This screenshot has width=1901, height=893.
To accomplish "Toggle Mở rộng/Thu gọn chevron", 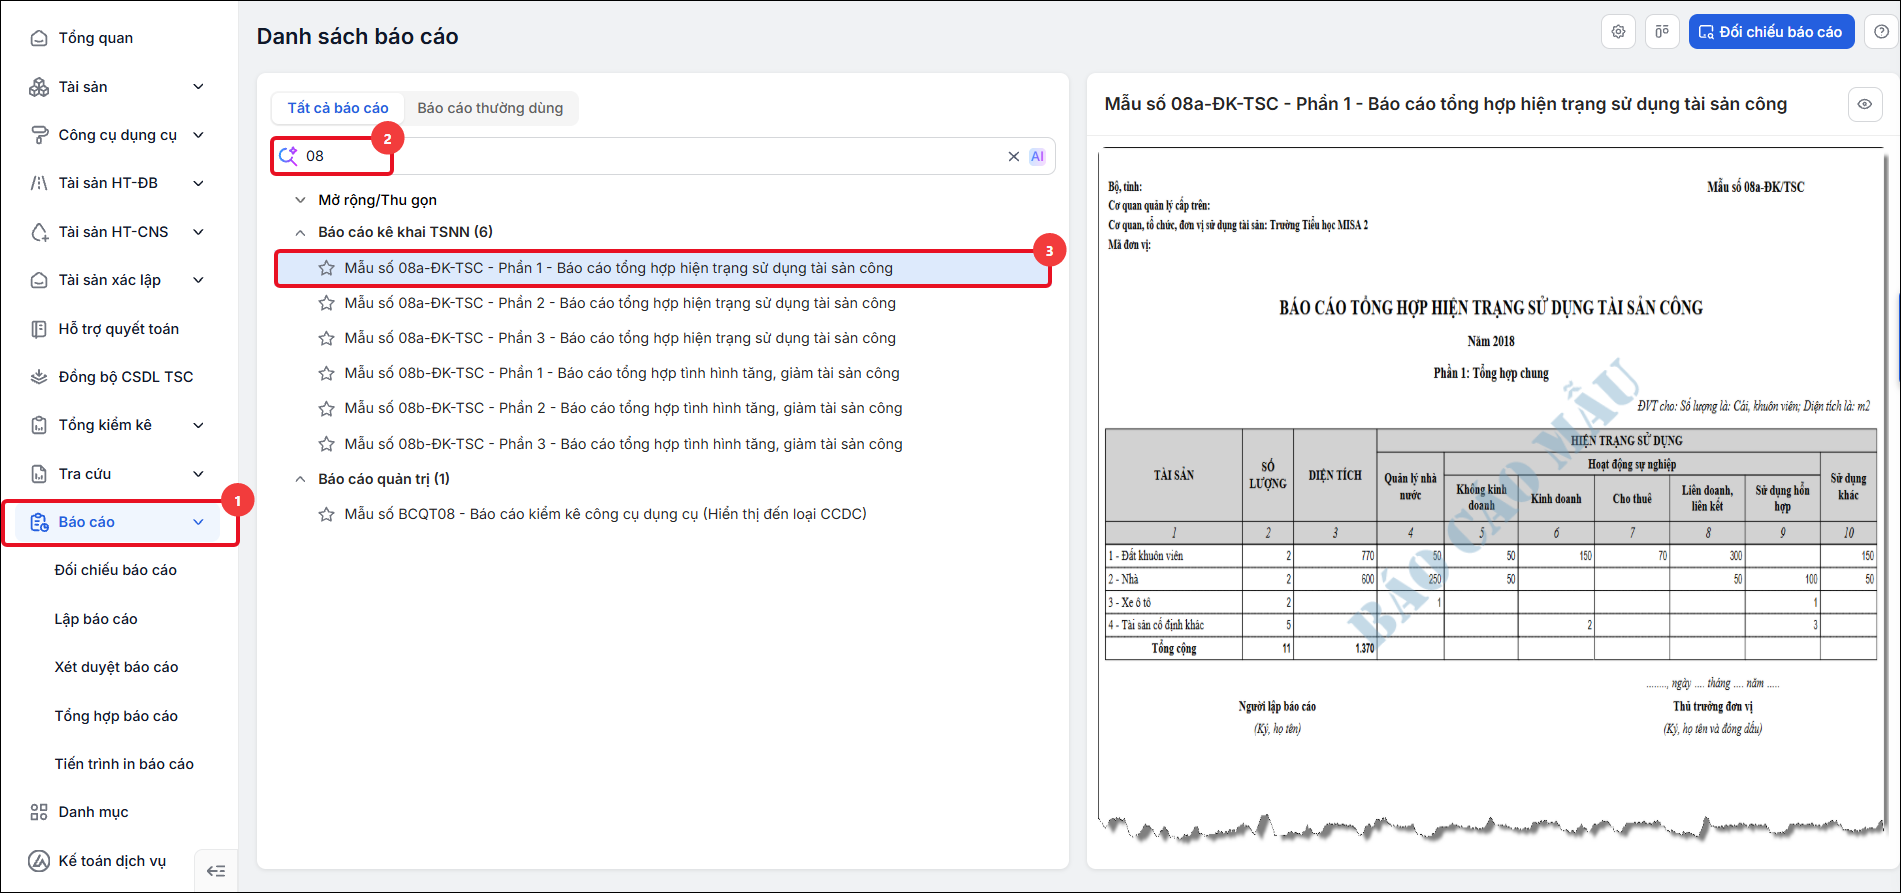I will point(300,200).
